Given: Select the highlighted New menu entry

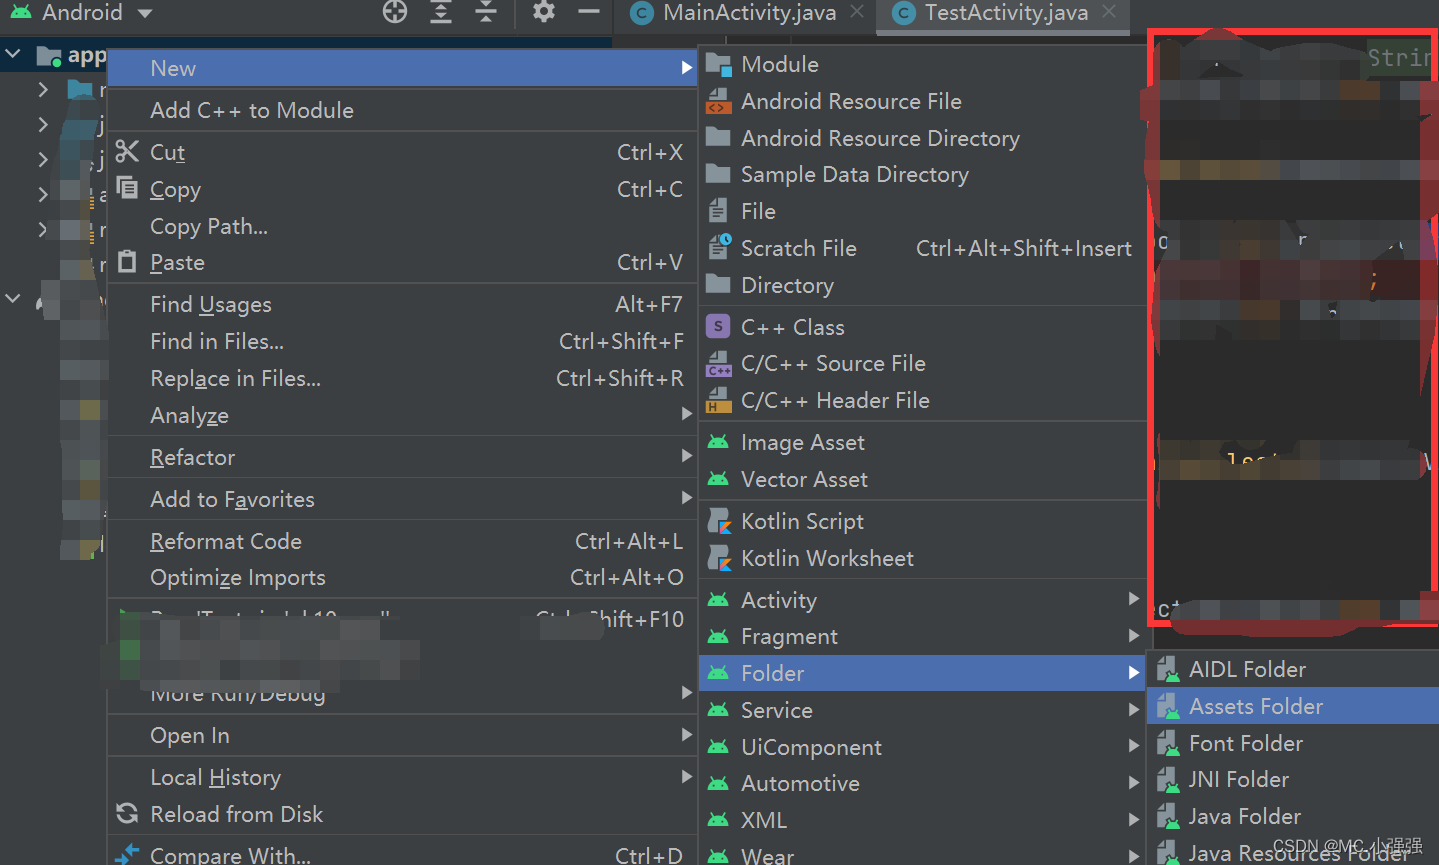Looking at the screenshot, I should pos(402,68).
